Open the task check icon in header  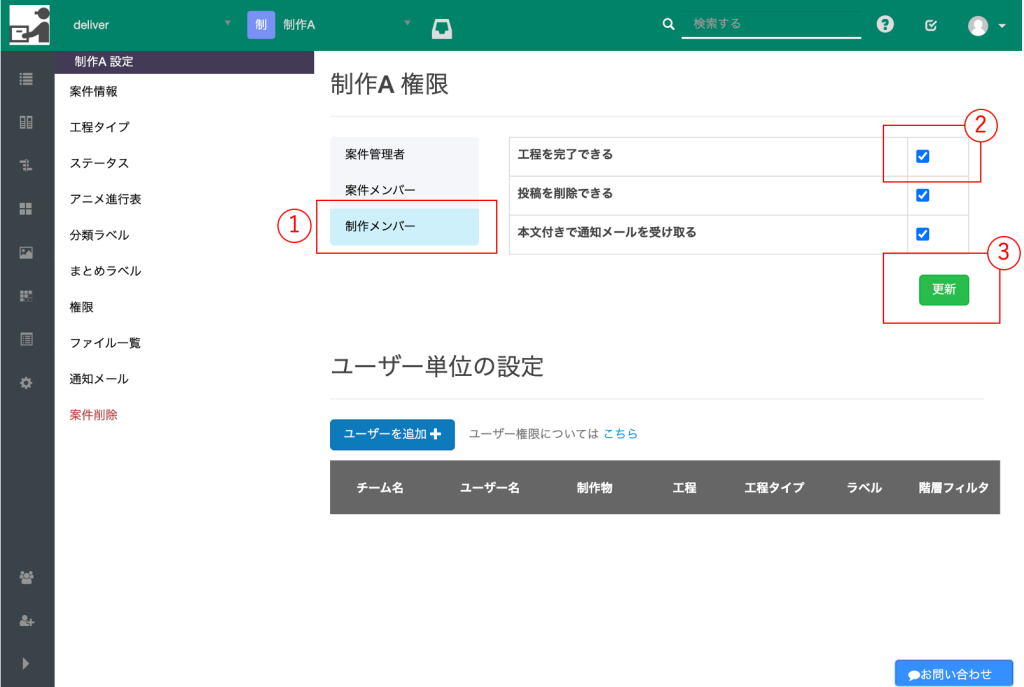pos(931,25)
